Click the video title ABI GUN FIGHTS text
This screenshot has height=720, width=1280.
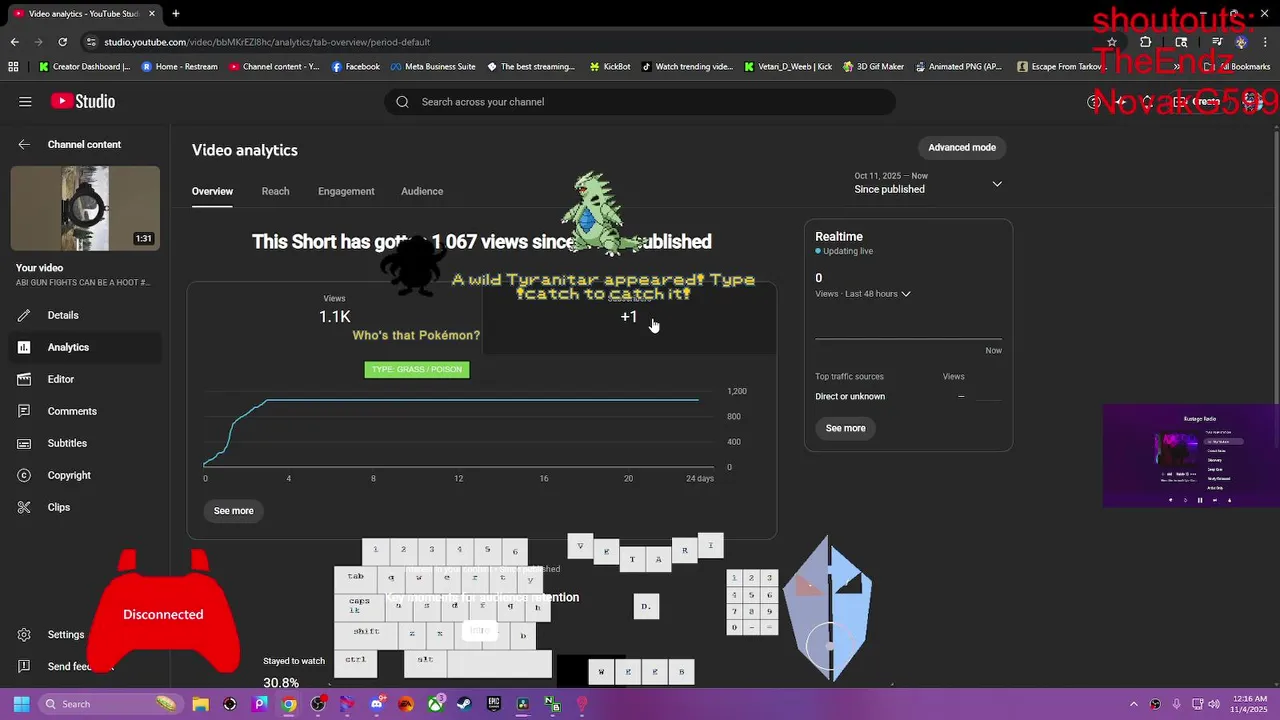83,283
